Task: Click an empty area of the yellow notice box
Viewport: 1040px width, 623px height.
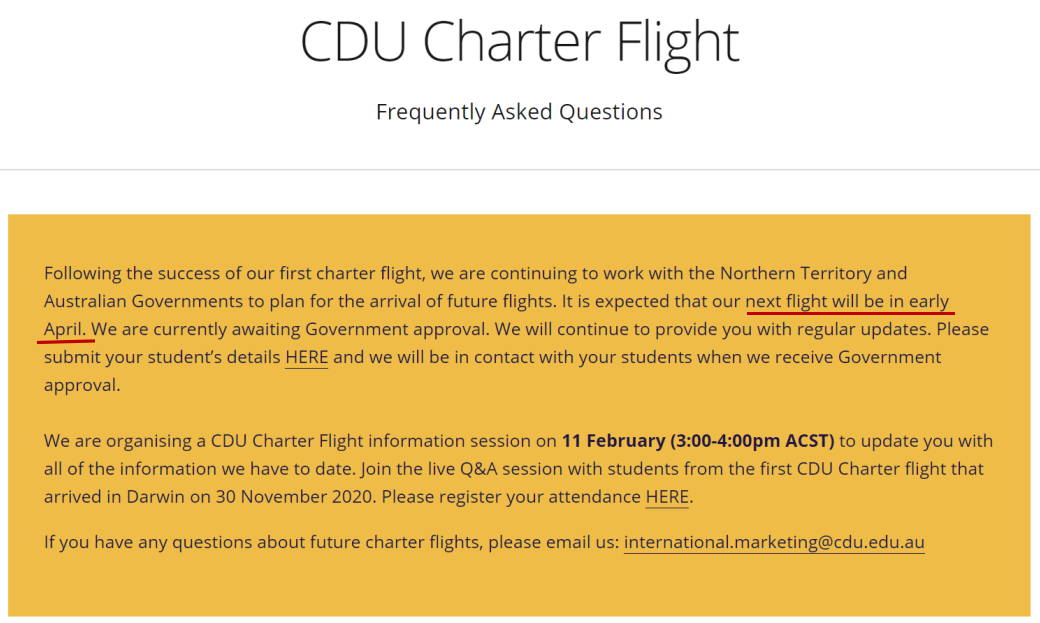Action: click(x=519, y=587)
